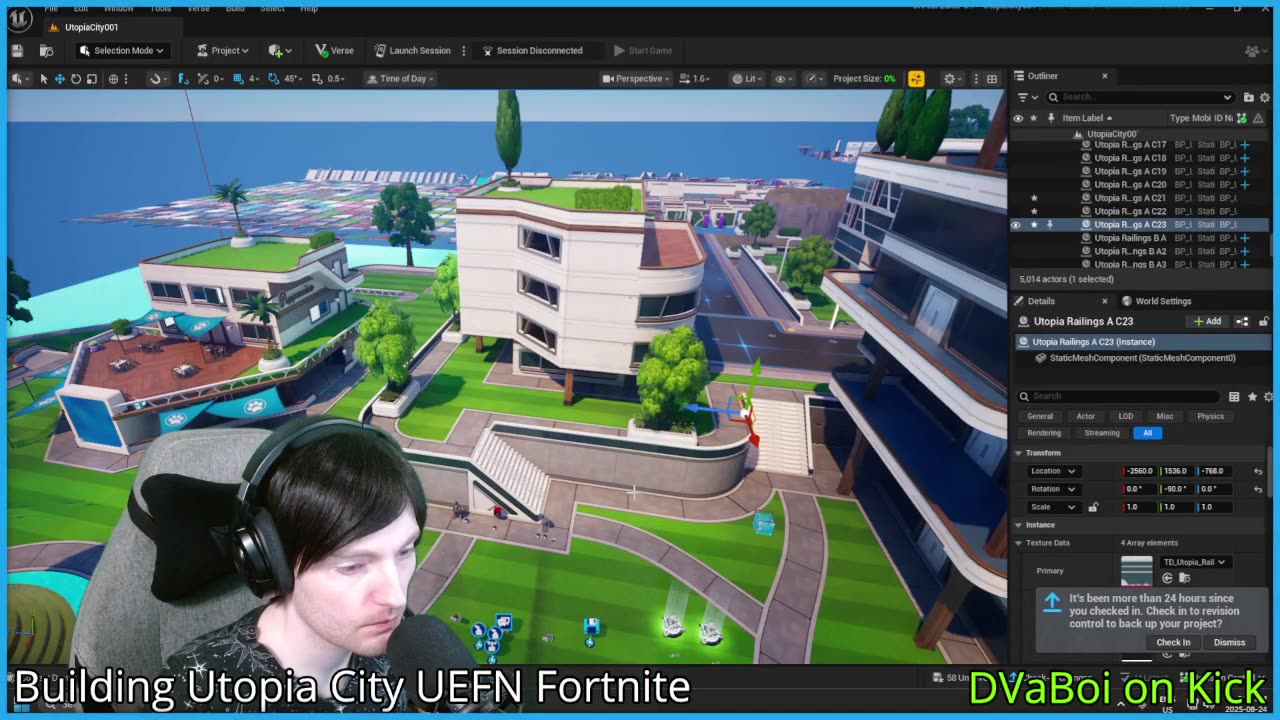This screenshot has width=1280, height=720.
Task: Open the performance gauge menu in viewport toolbar
Action: [815, 78]
